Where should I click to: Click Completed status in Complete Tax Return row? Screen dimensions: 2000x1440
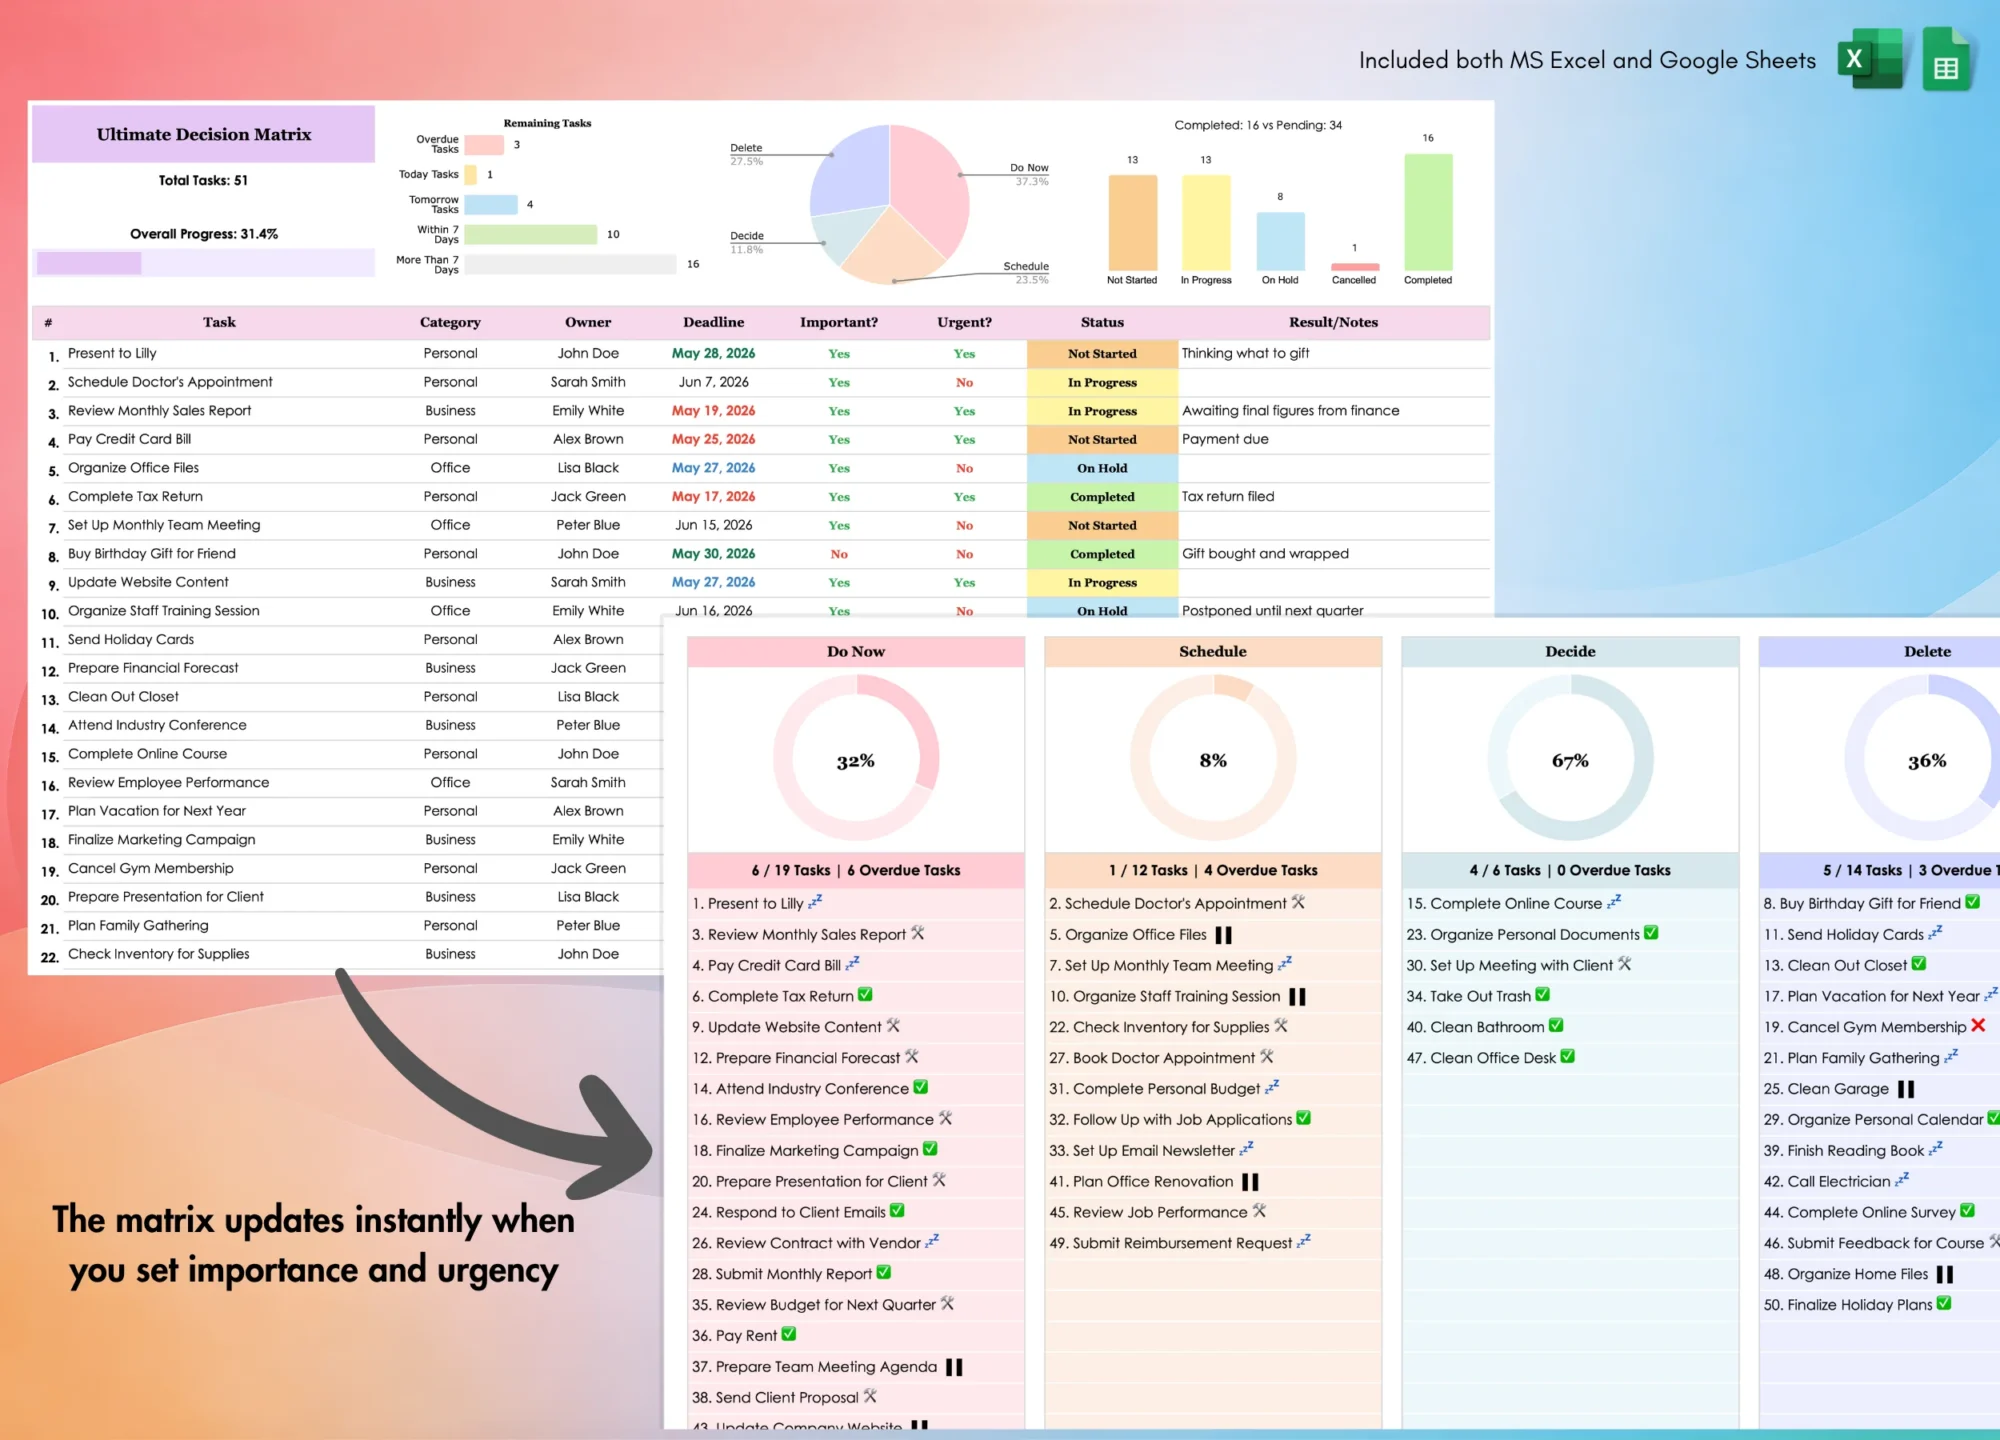pyautogui.click(x=1102, y=497)
